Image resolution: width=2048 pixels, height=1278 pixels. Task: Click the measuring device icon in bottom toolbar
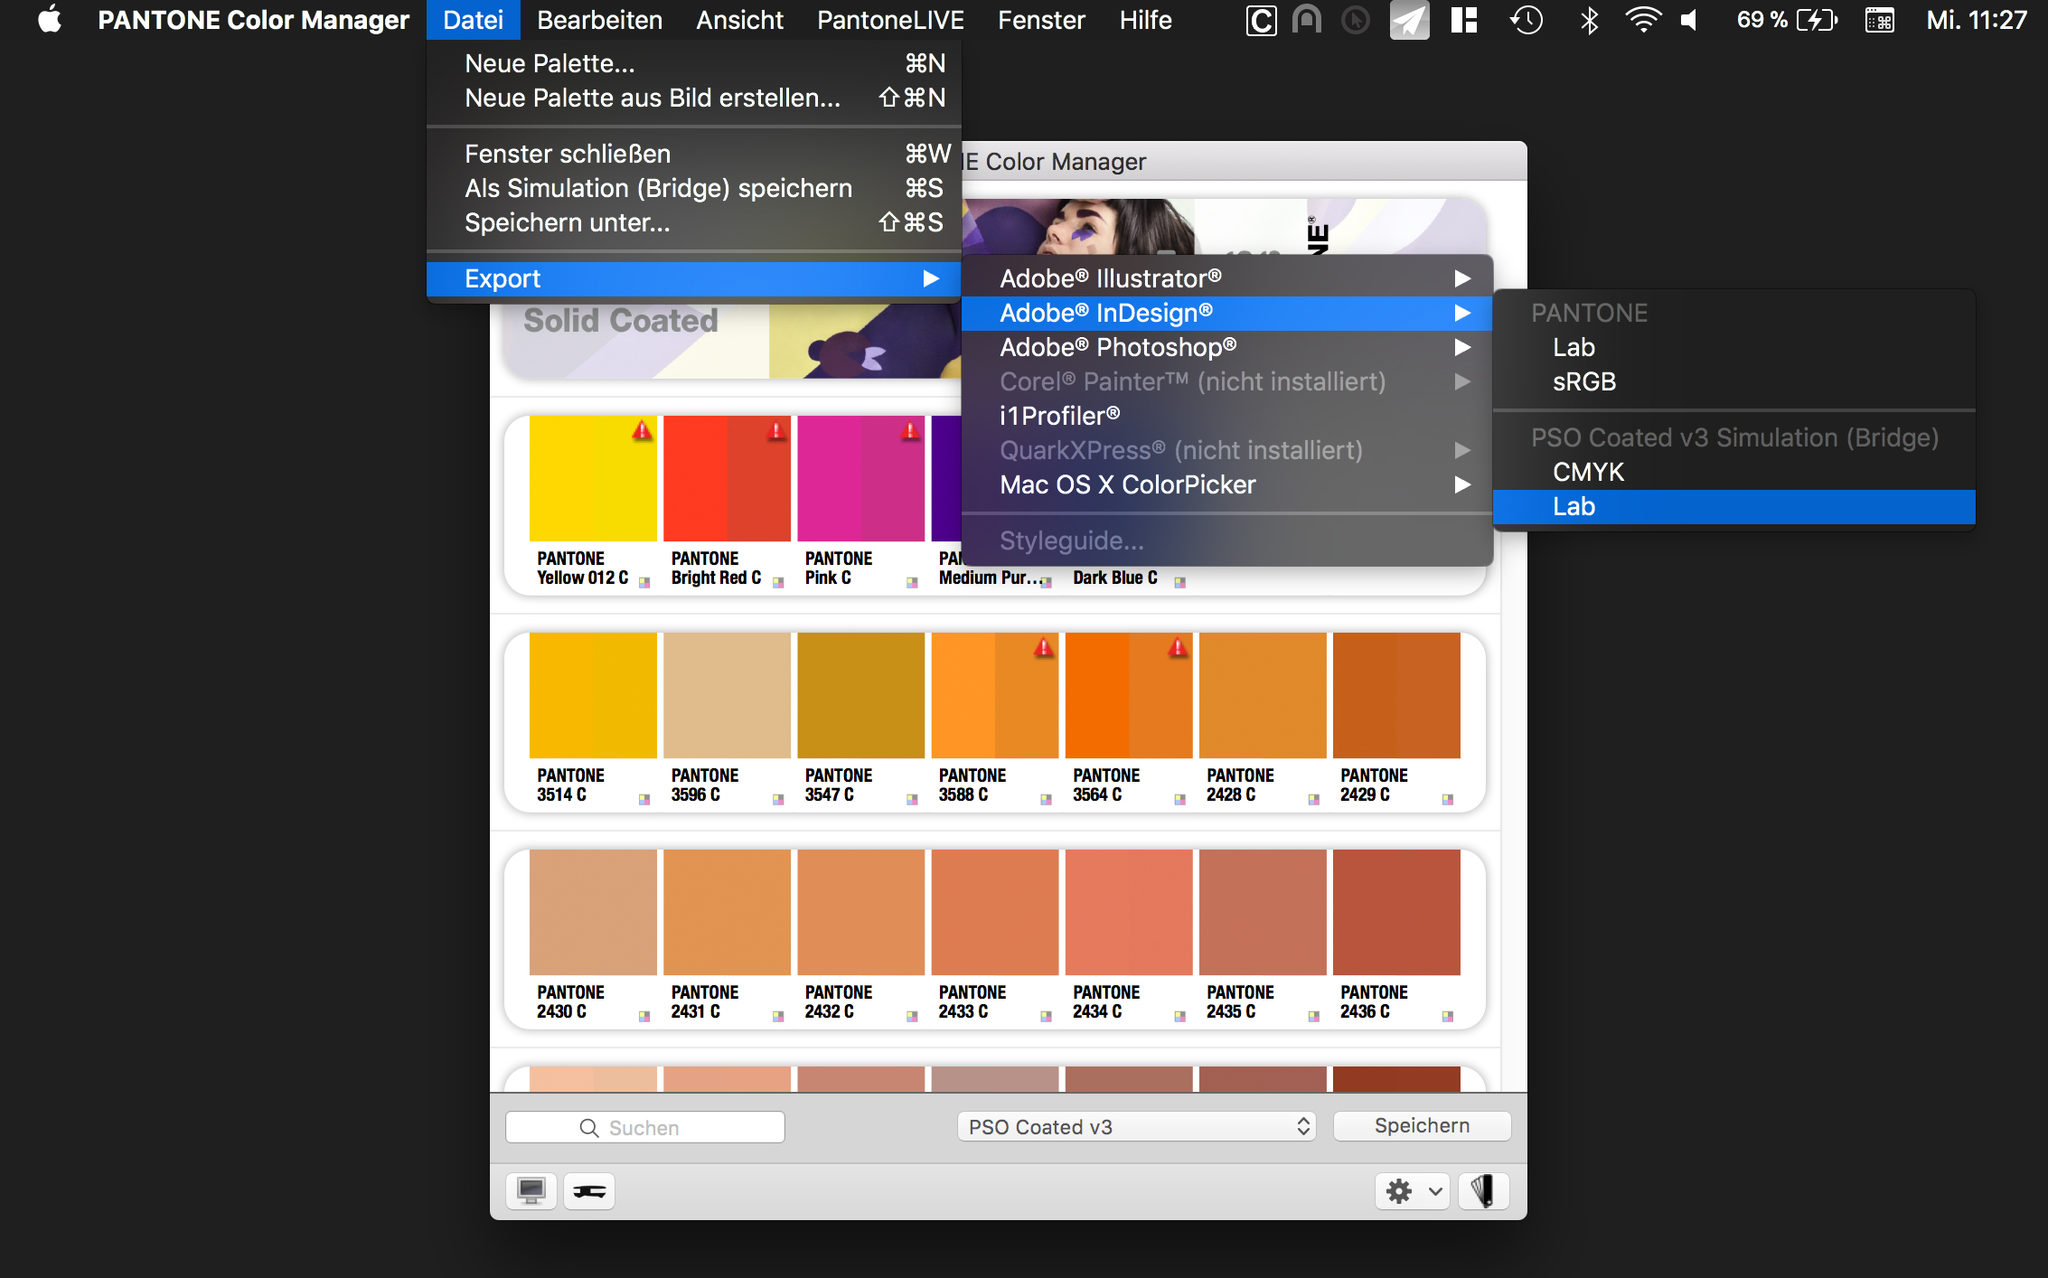[589, 1191]
